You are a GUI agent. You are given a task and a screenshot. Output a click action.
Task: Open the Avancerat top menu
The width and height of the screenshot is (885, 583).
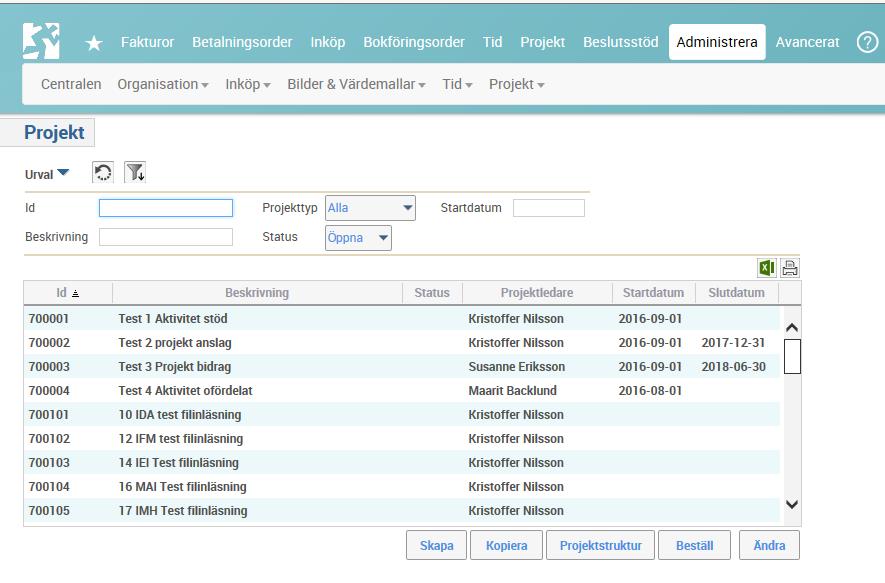click(807, 42)
